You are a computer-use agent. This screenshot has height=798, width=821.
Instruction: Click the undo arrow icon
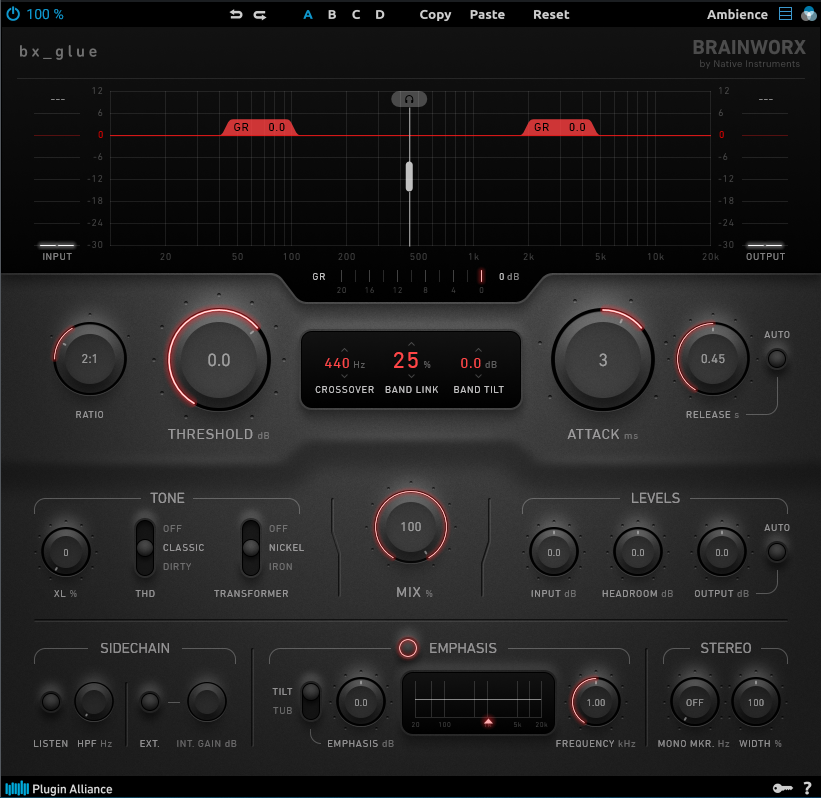236,15
